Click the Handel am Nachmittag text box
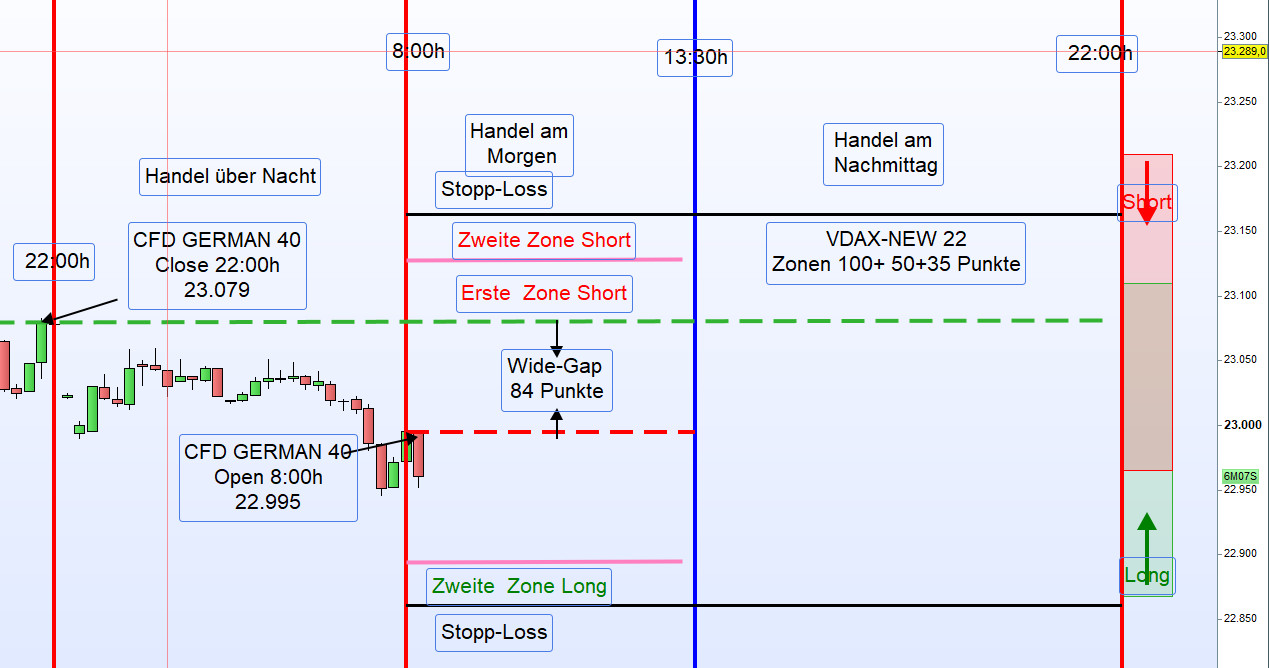 885,154
